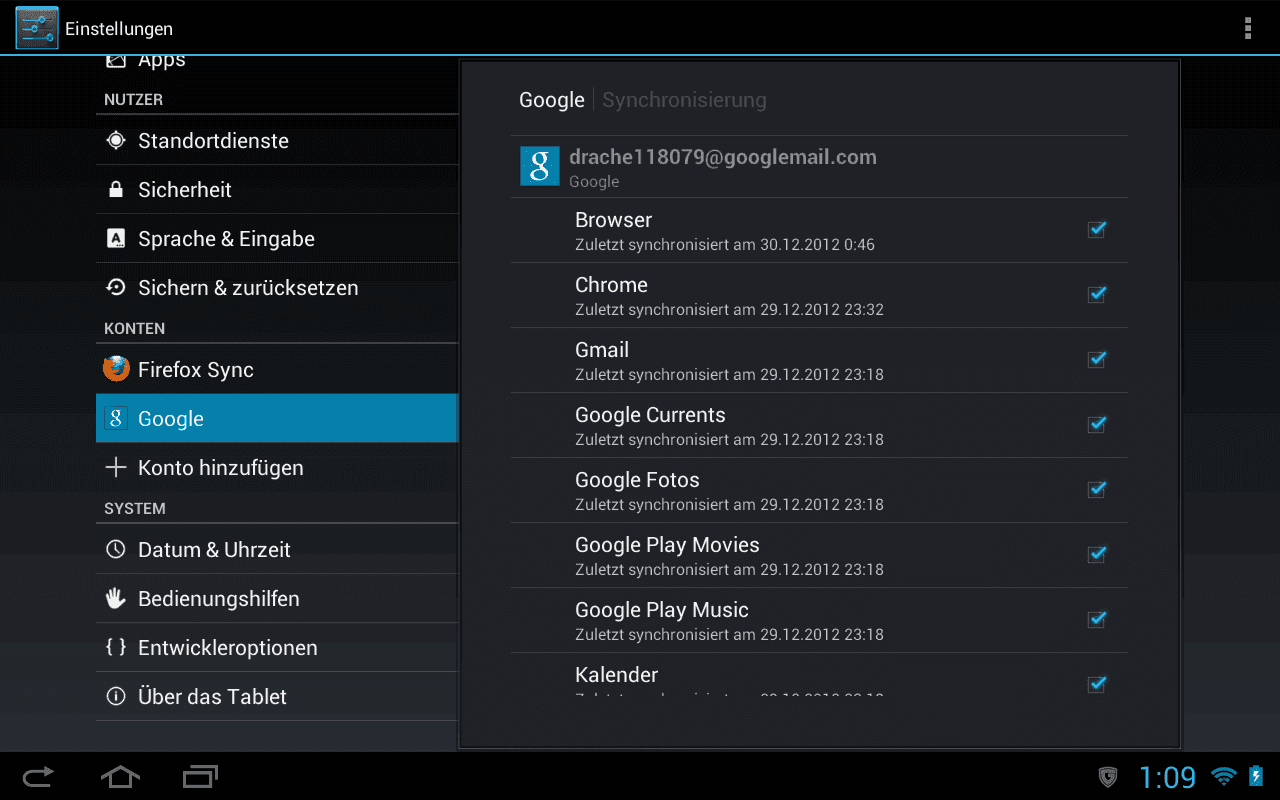Viewport: 1280px width, 800px height.
Task: Open Standortdienste settings
Action: [277, 141]
